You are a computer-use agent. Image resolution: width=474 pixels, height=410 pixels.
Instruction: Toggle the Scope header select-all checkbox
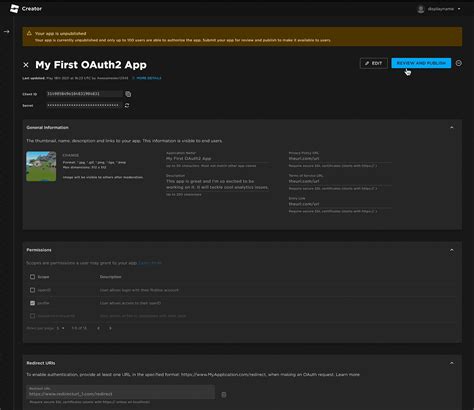point(32,277)
